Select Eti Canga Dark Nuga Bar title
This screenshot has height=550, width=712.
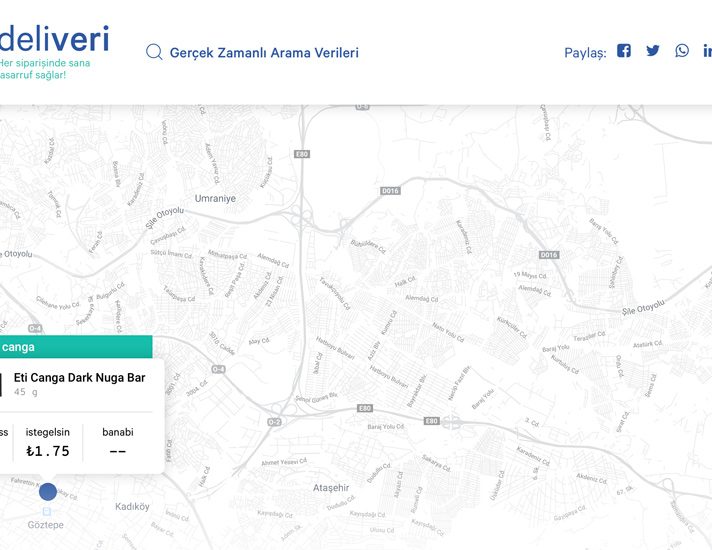pos(79,377)
